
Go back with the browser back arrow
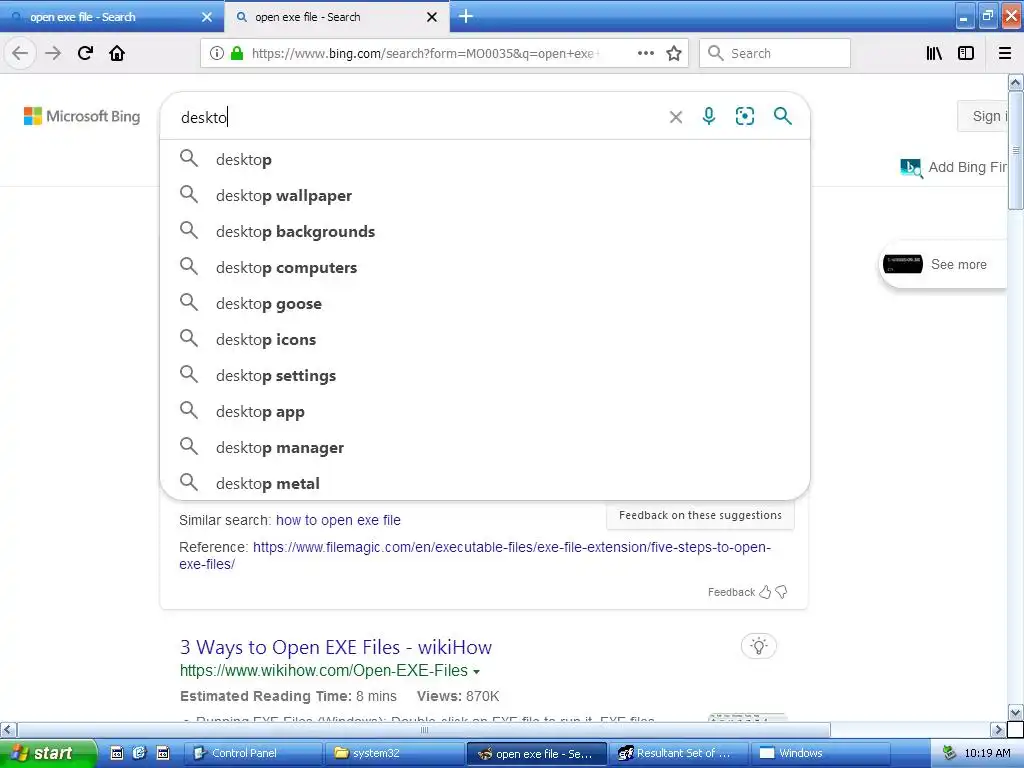click(20, 53)
